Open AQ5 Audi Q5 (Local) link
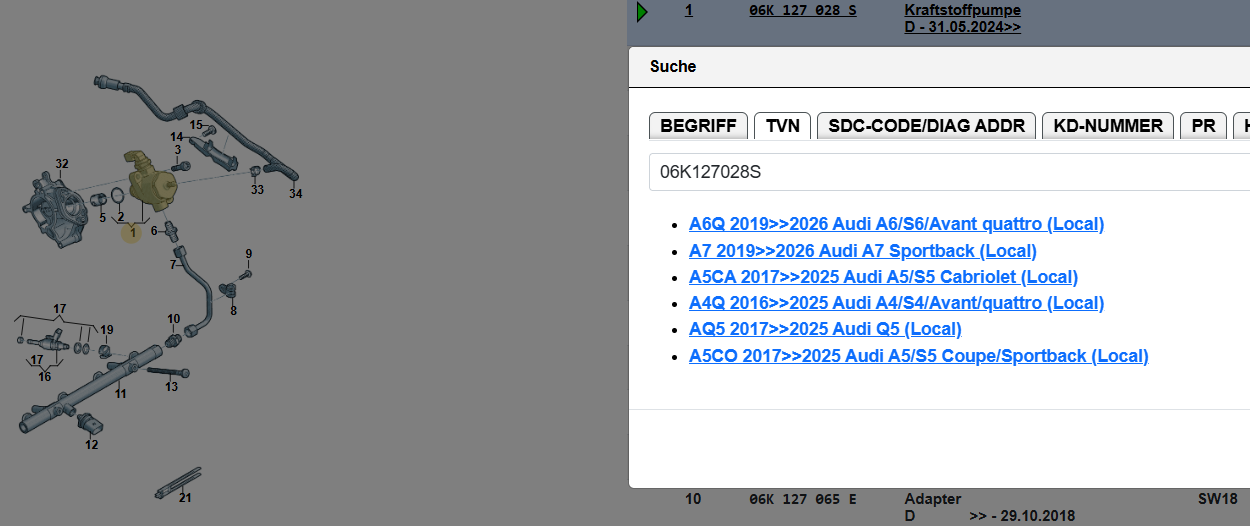 pos(825,329)
